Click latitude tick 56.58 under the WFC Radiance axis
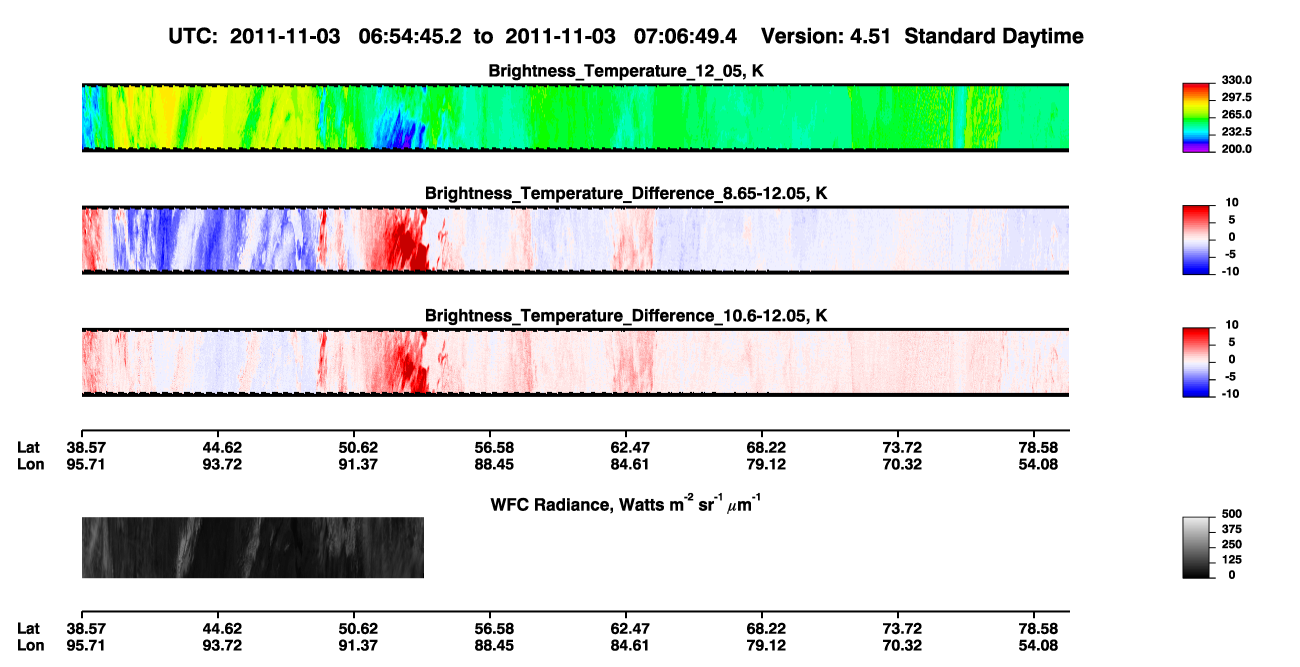1300x667 pixels. coord(494,628)
